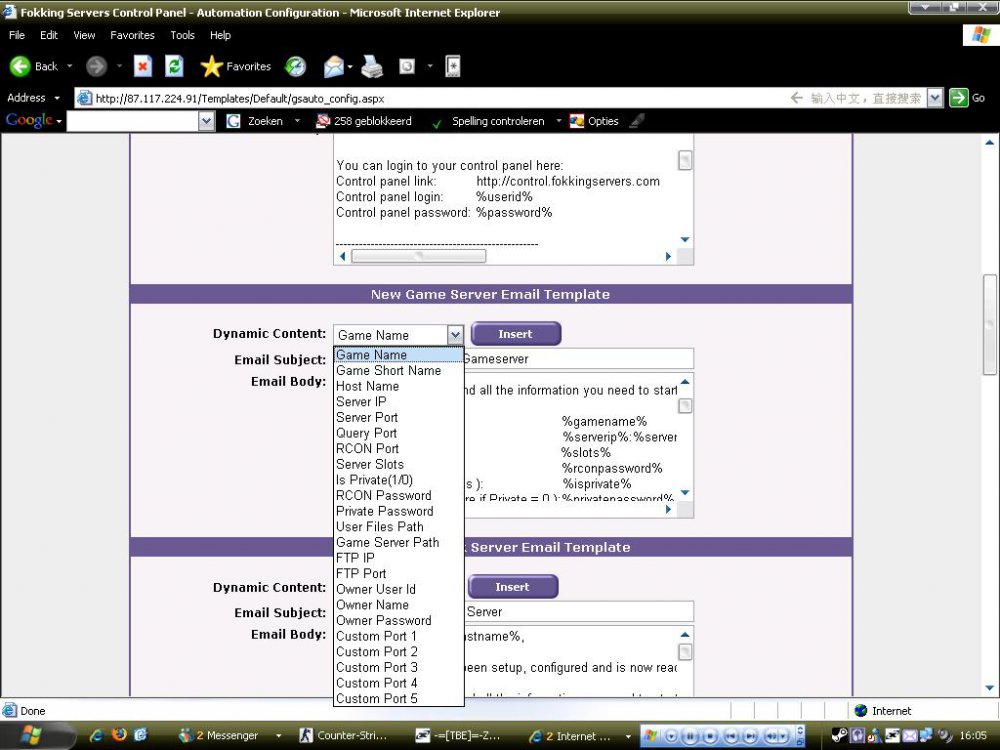Open the Mail icon in the toolbar
Viewport: 1000px width, 750px height.
point(333,67)
